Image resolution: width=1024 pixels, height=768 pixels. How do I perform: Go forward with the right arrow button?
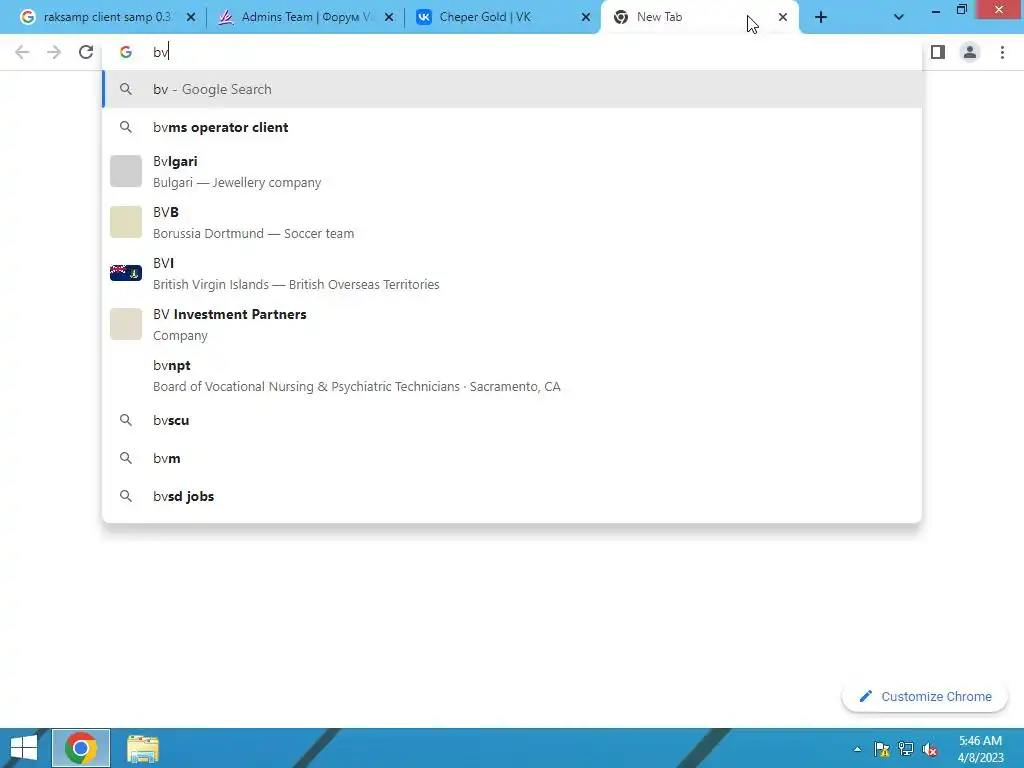(x=54, y=52)
